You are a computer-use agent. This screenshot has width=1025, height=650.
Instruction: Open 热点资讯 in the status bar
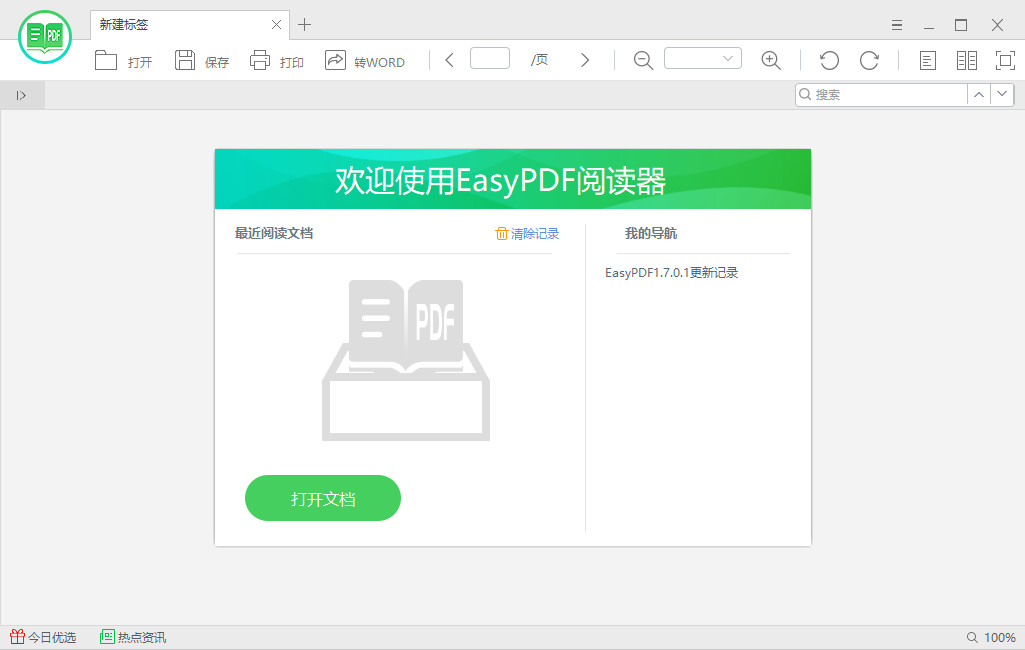coord(133,637)
